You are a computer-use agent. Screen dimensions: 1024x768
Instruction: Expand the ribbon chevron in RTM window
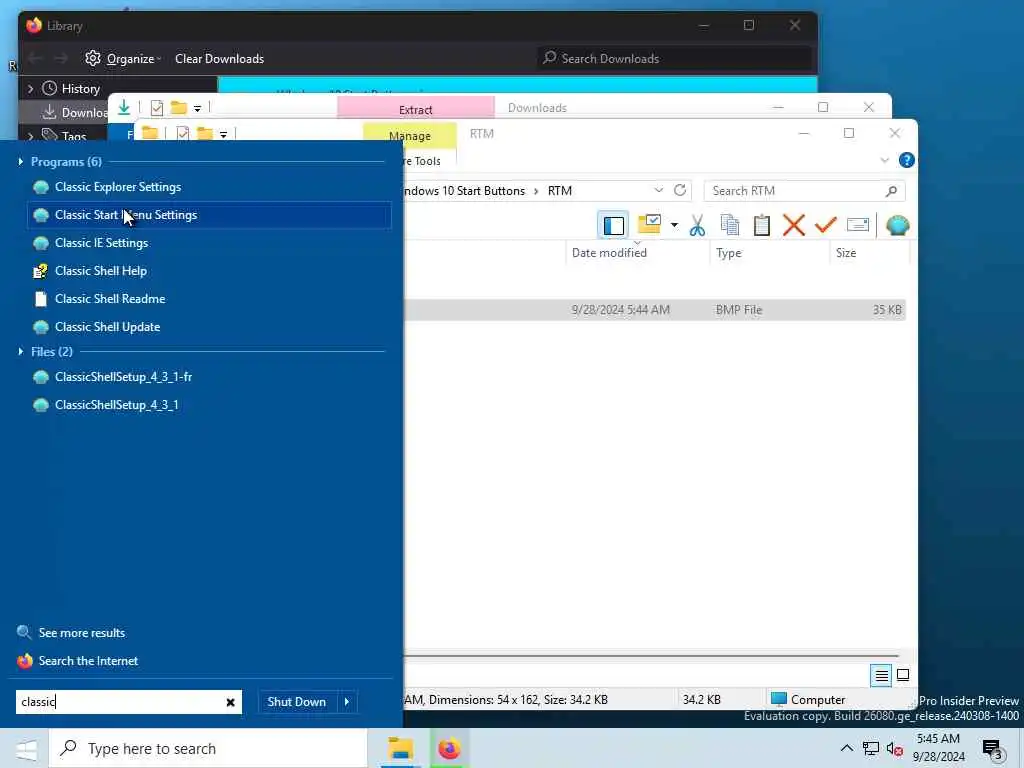[884, 160]
